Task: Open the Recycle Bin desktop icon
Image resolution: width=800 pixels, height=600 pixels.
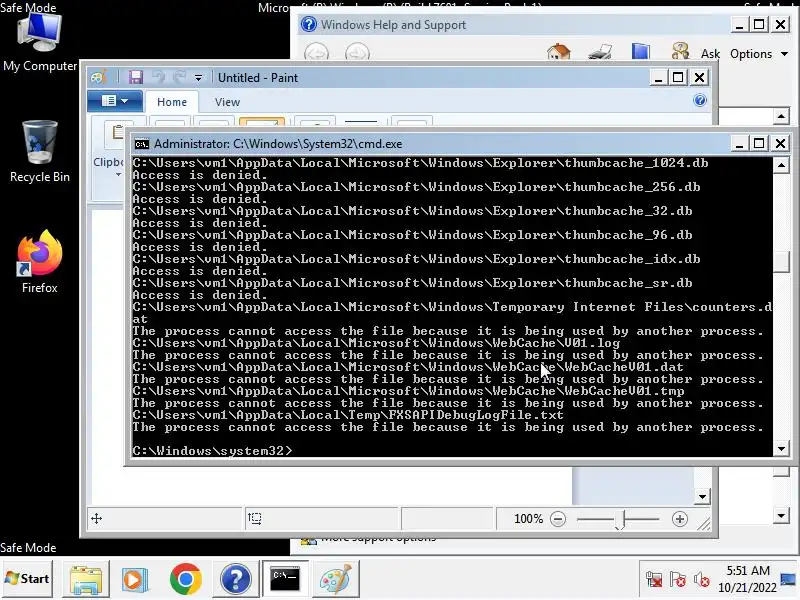Action: (x=39, y=152)
